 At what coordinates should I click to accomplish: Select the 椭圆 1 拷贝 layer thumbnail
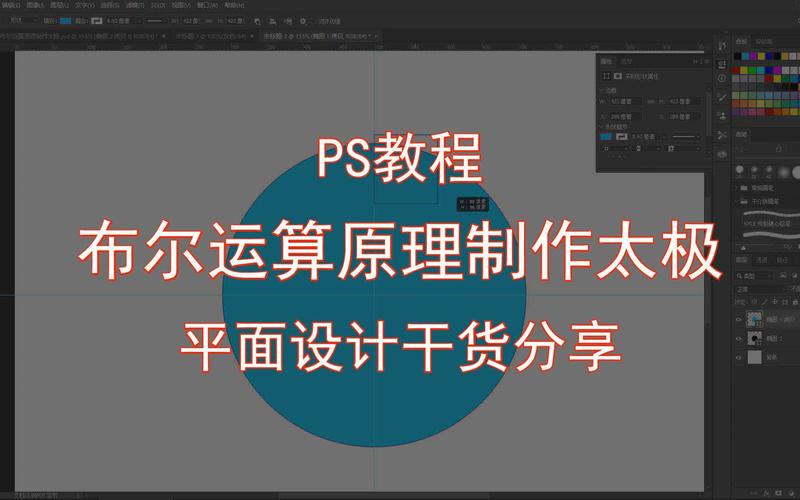coord(754,319)
